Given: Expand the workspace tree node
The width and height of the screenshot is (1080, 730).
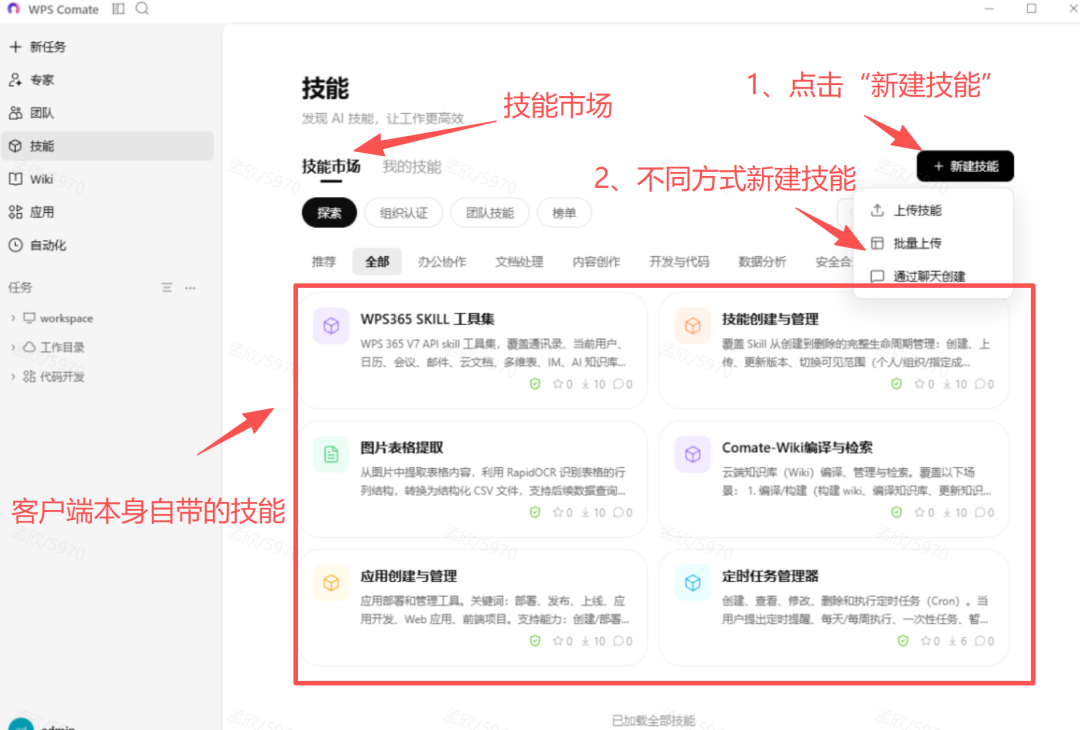Looking at the screenshot, I should (13, 318).
